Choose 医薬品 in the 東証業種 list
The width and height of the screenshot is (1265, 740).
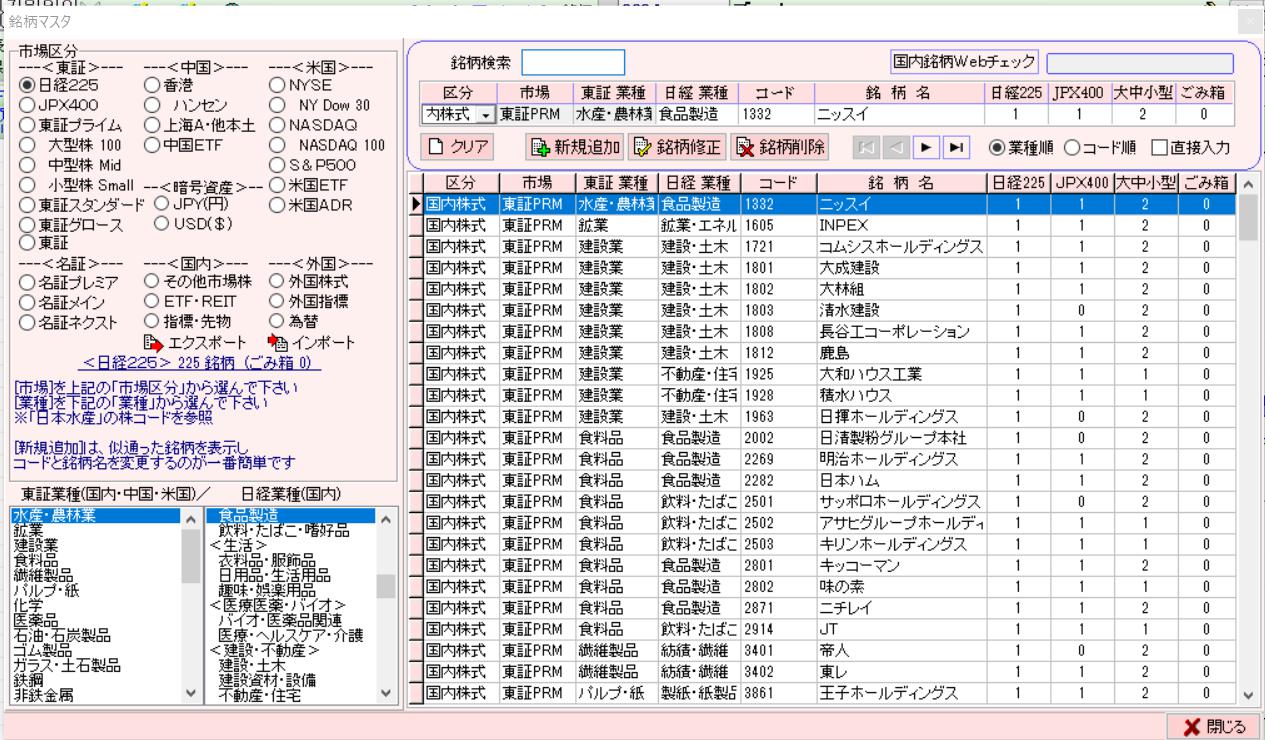click(34, 619)
